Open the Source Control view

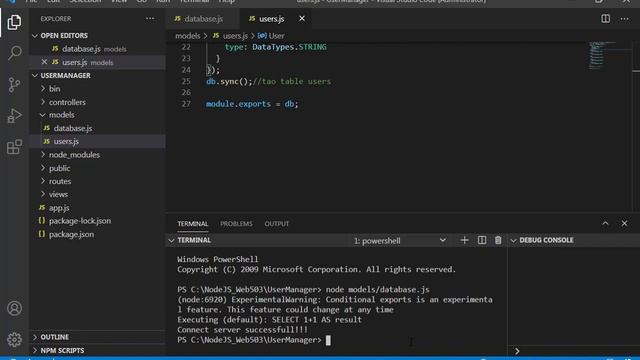tap(14, 84)
